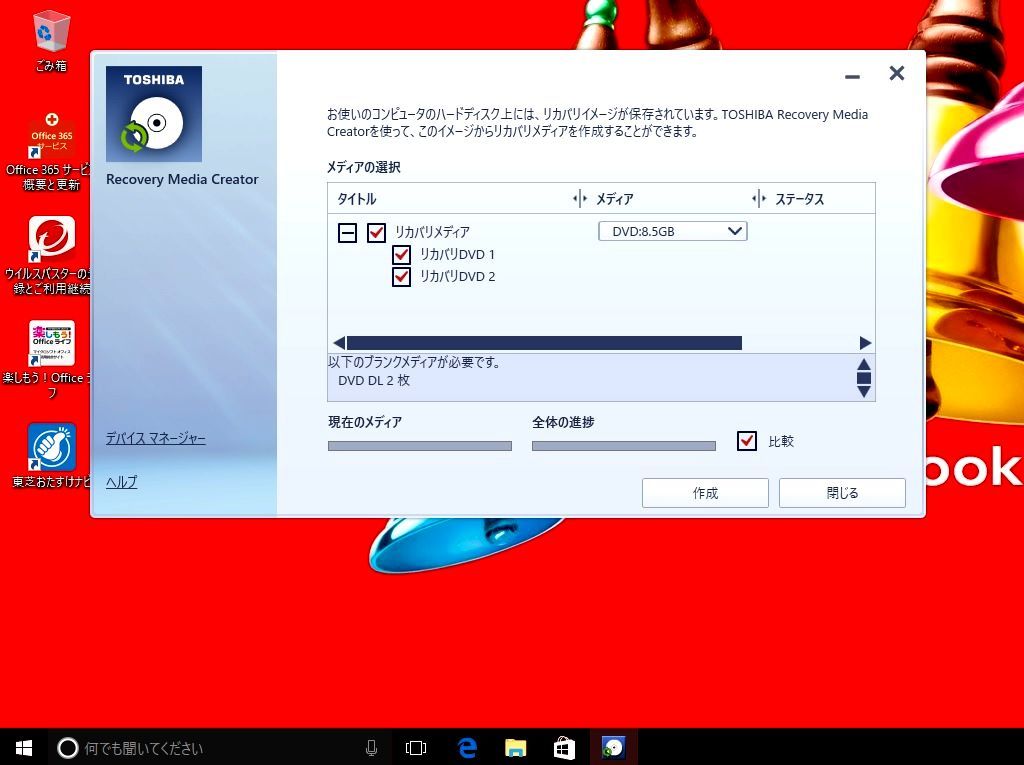Click the horizontal scrollbar left arrow
1024x765 pixels.
338,343
